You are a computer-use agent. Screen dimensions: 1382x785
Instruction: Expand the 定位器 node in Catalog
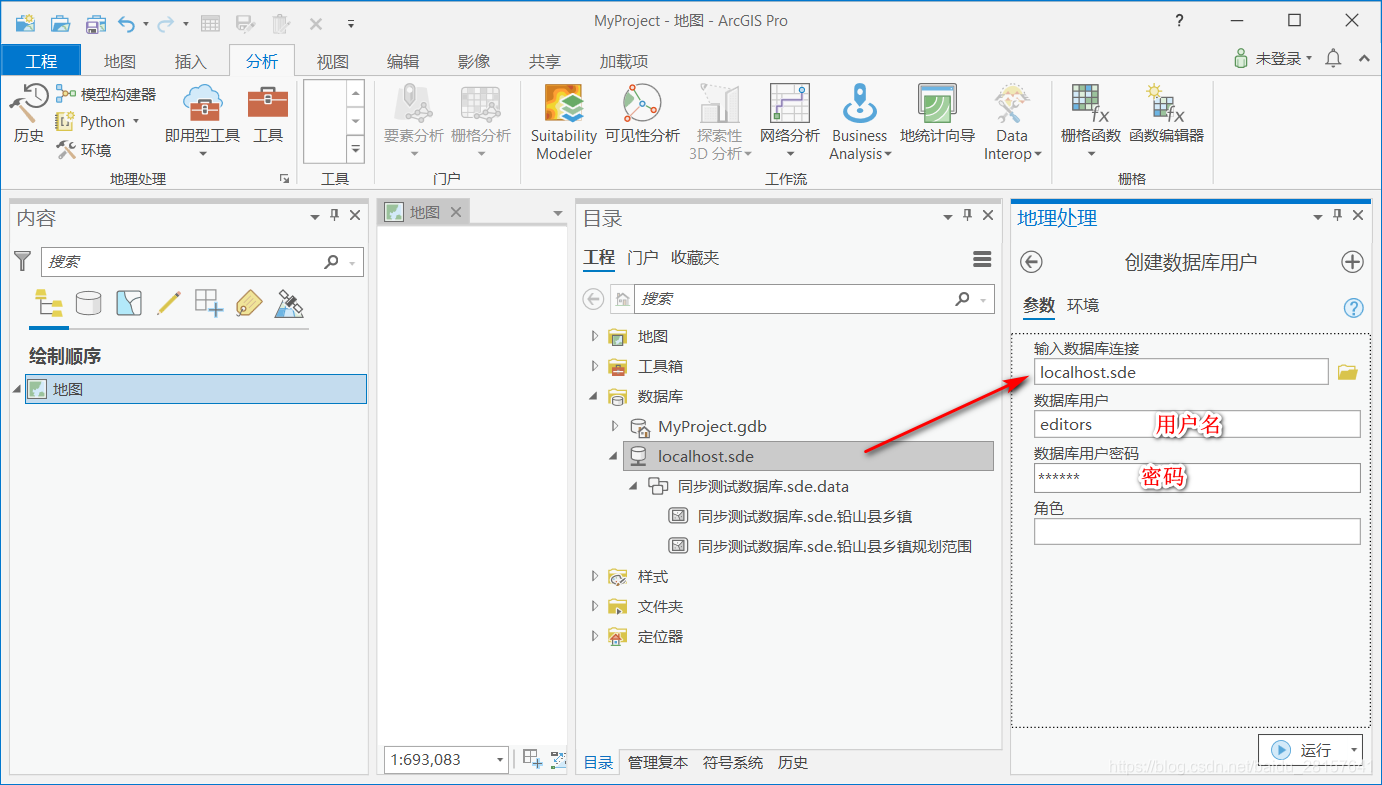[x=594, y=637]
